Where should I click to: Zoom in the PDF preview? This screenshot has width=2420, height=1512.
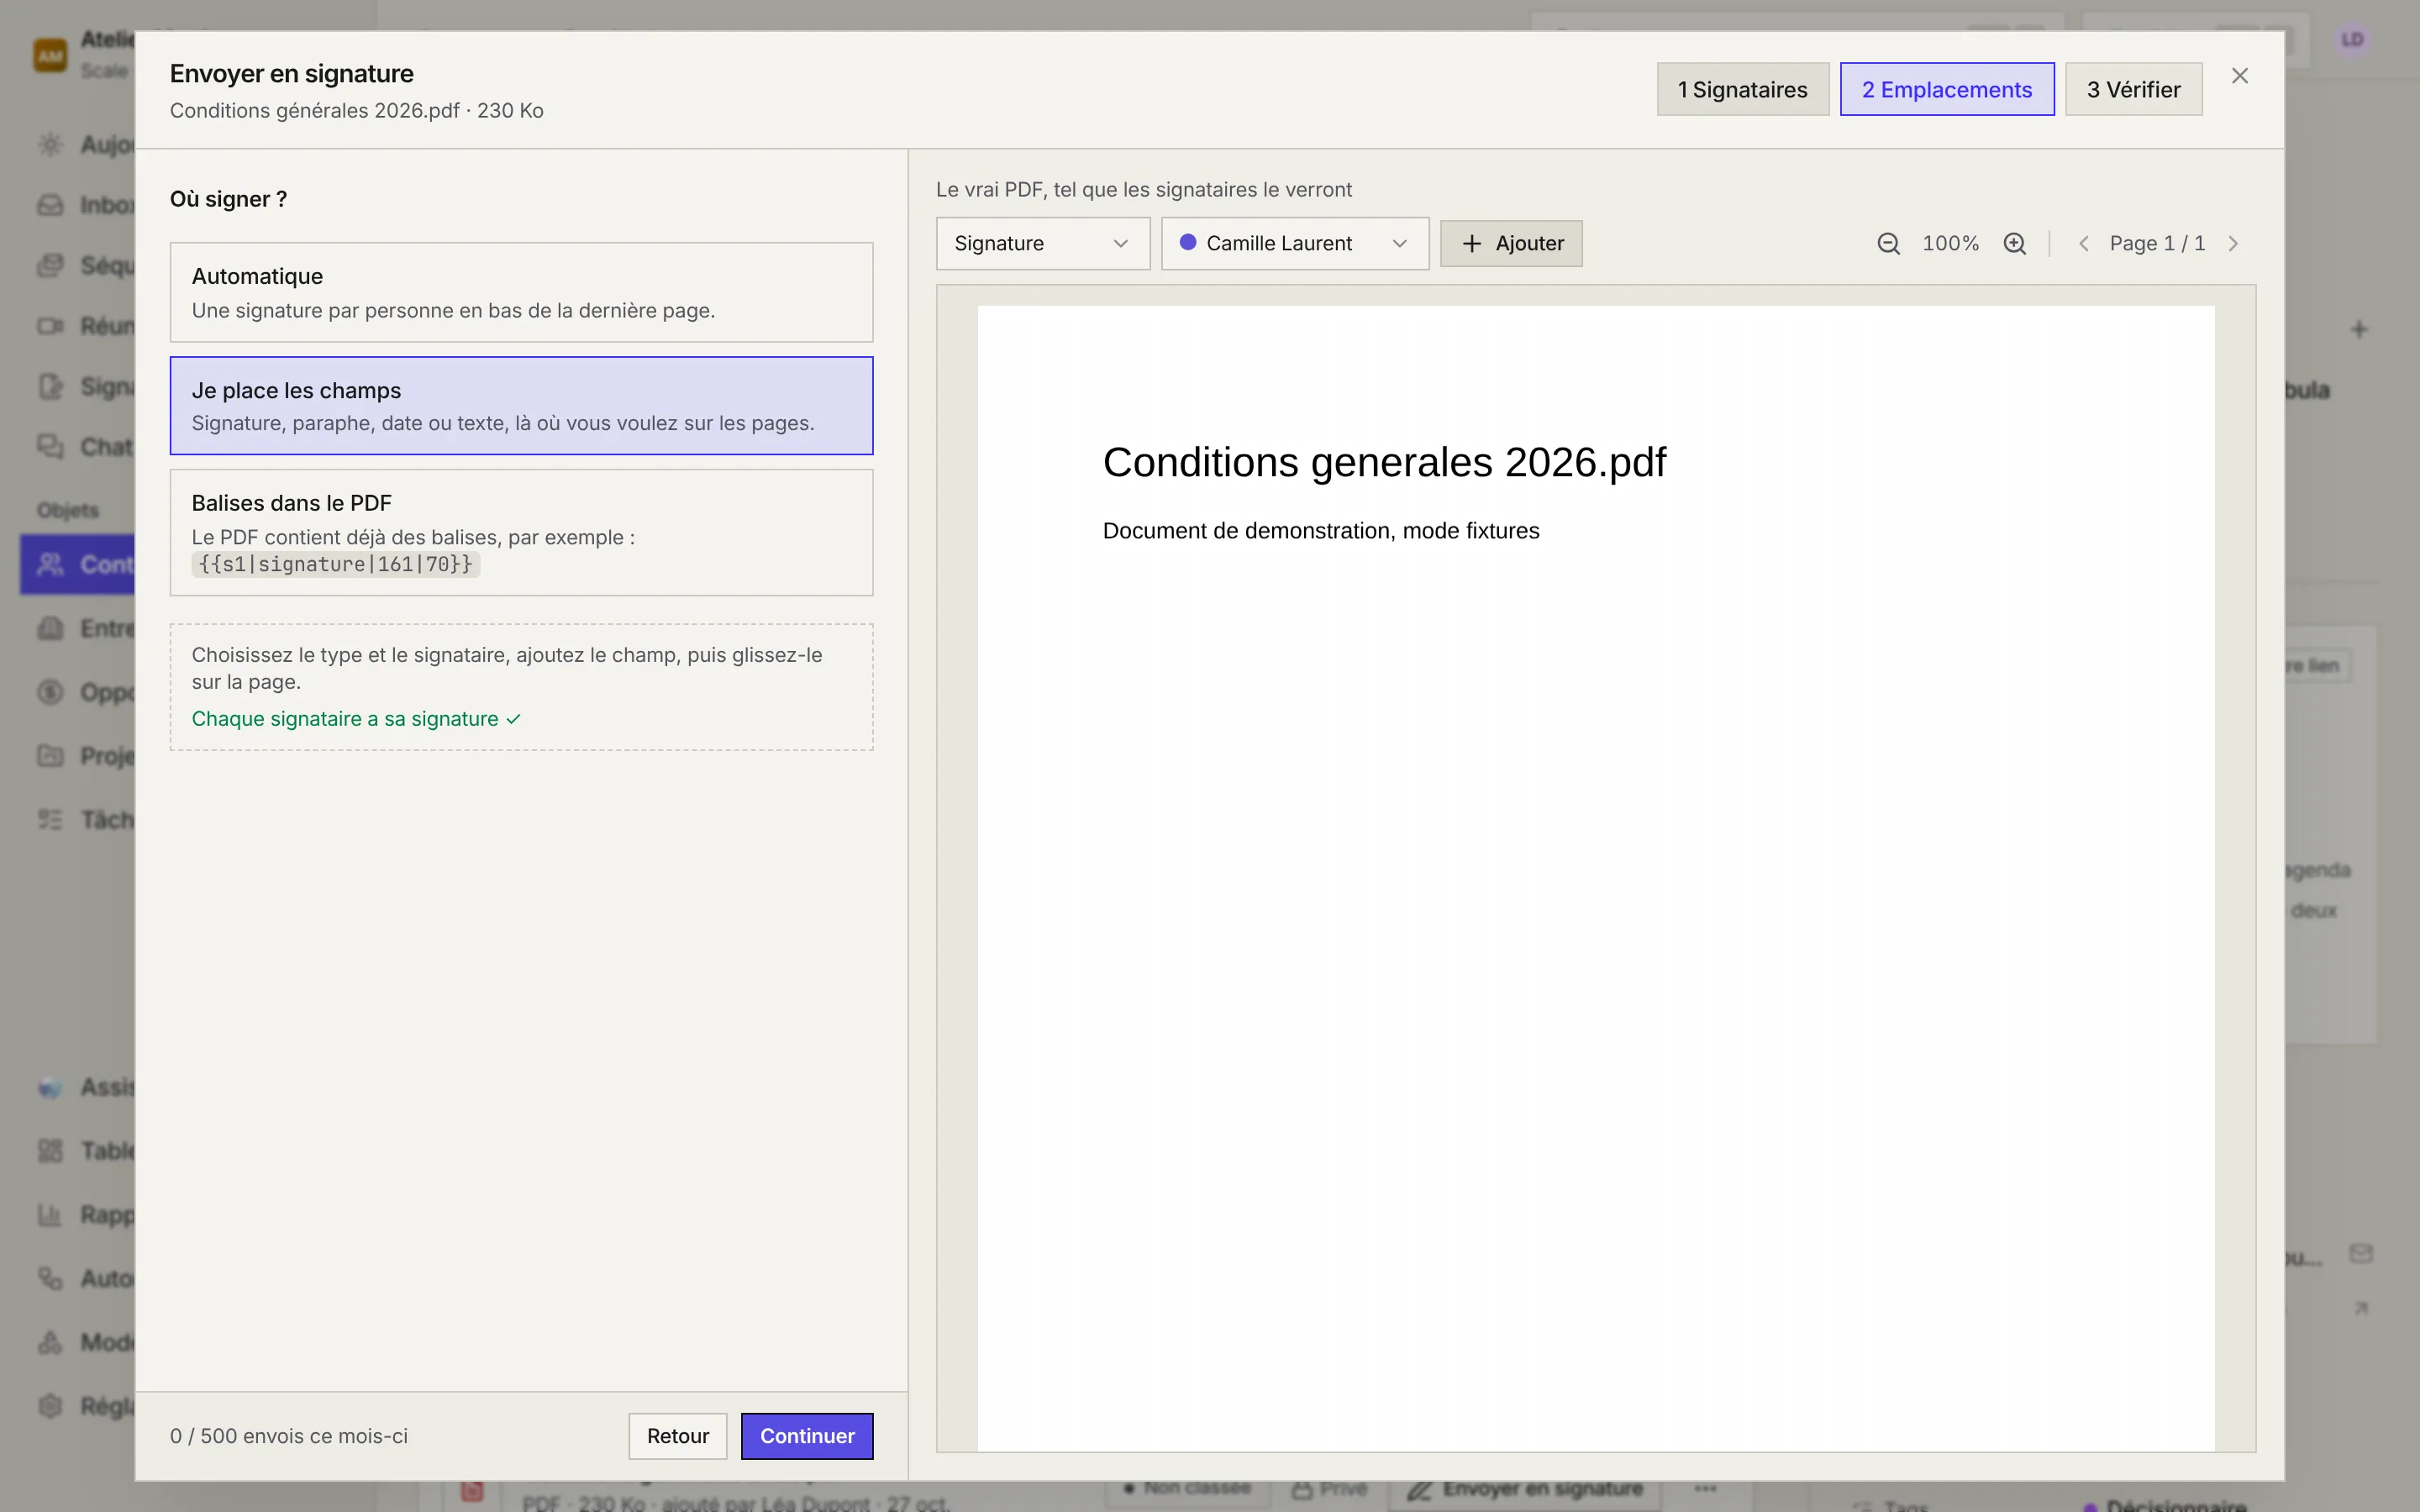tap(2015, 243)
